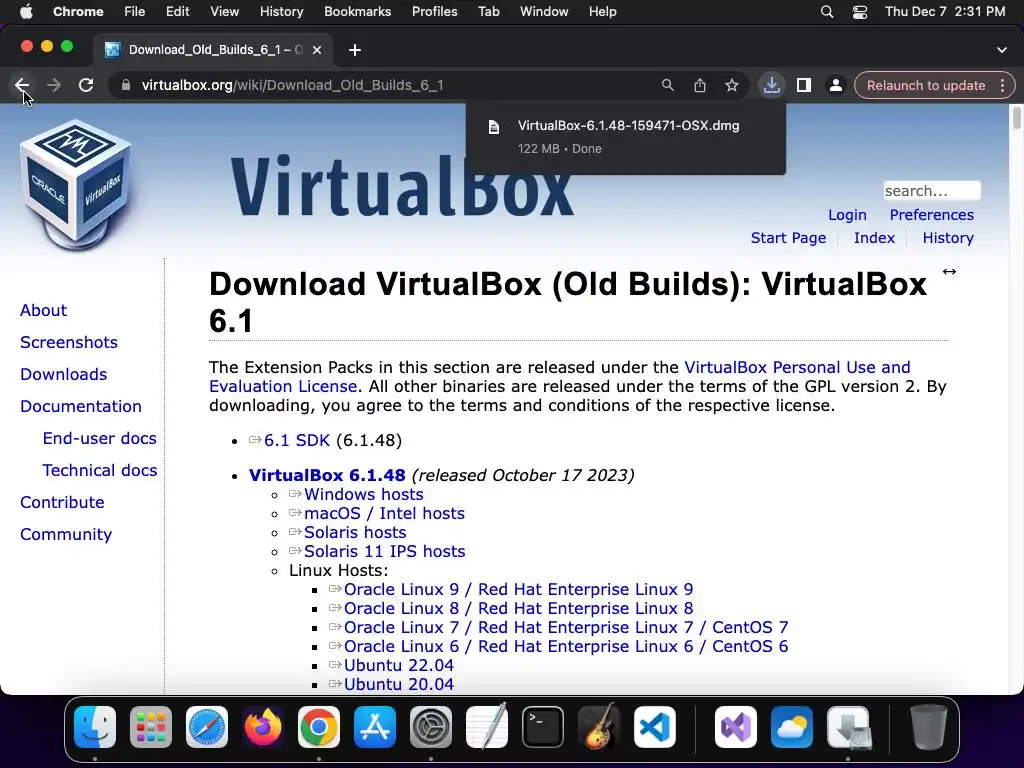Open the Trash in the dock
Screen dimensions: 1024x768
(x=929, y=727)
